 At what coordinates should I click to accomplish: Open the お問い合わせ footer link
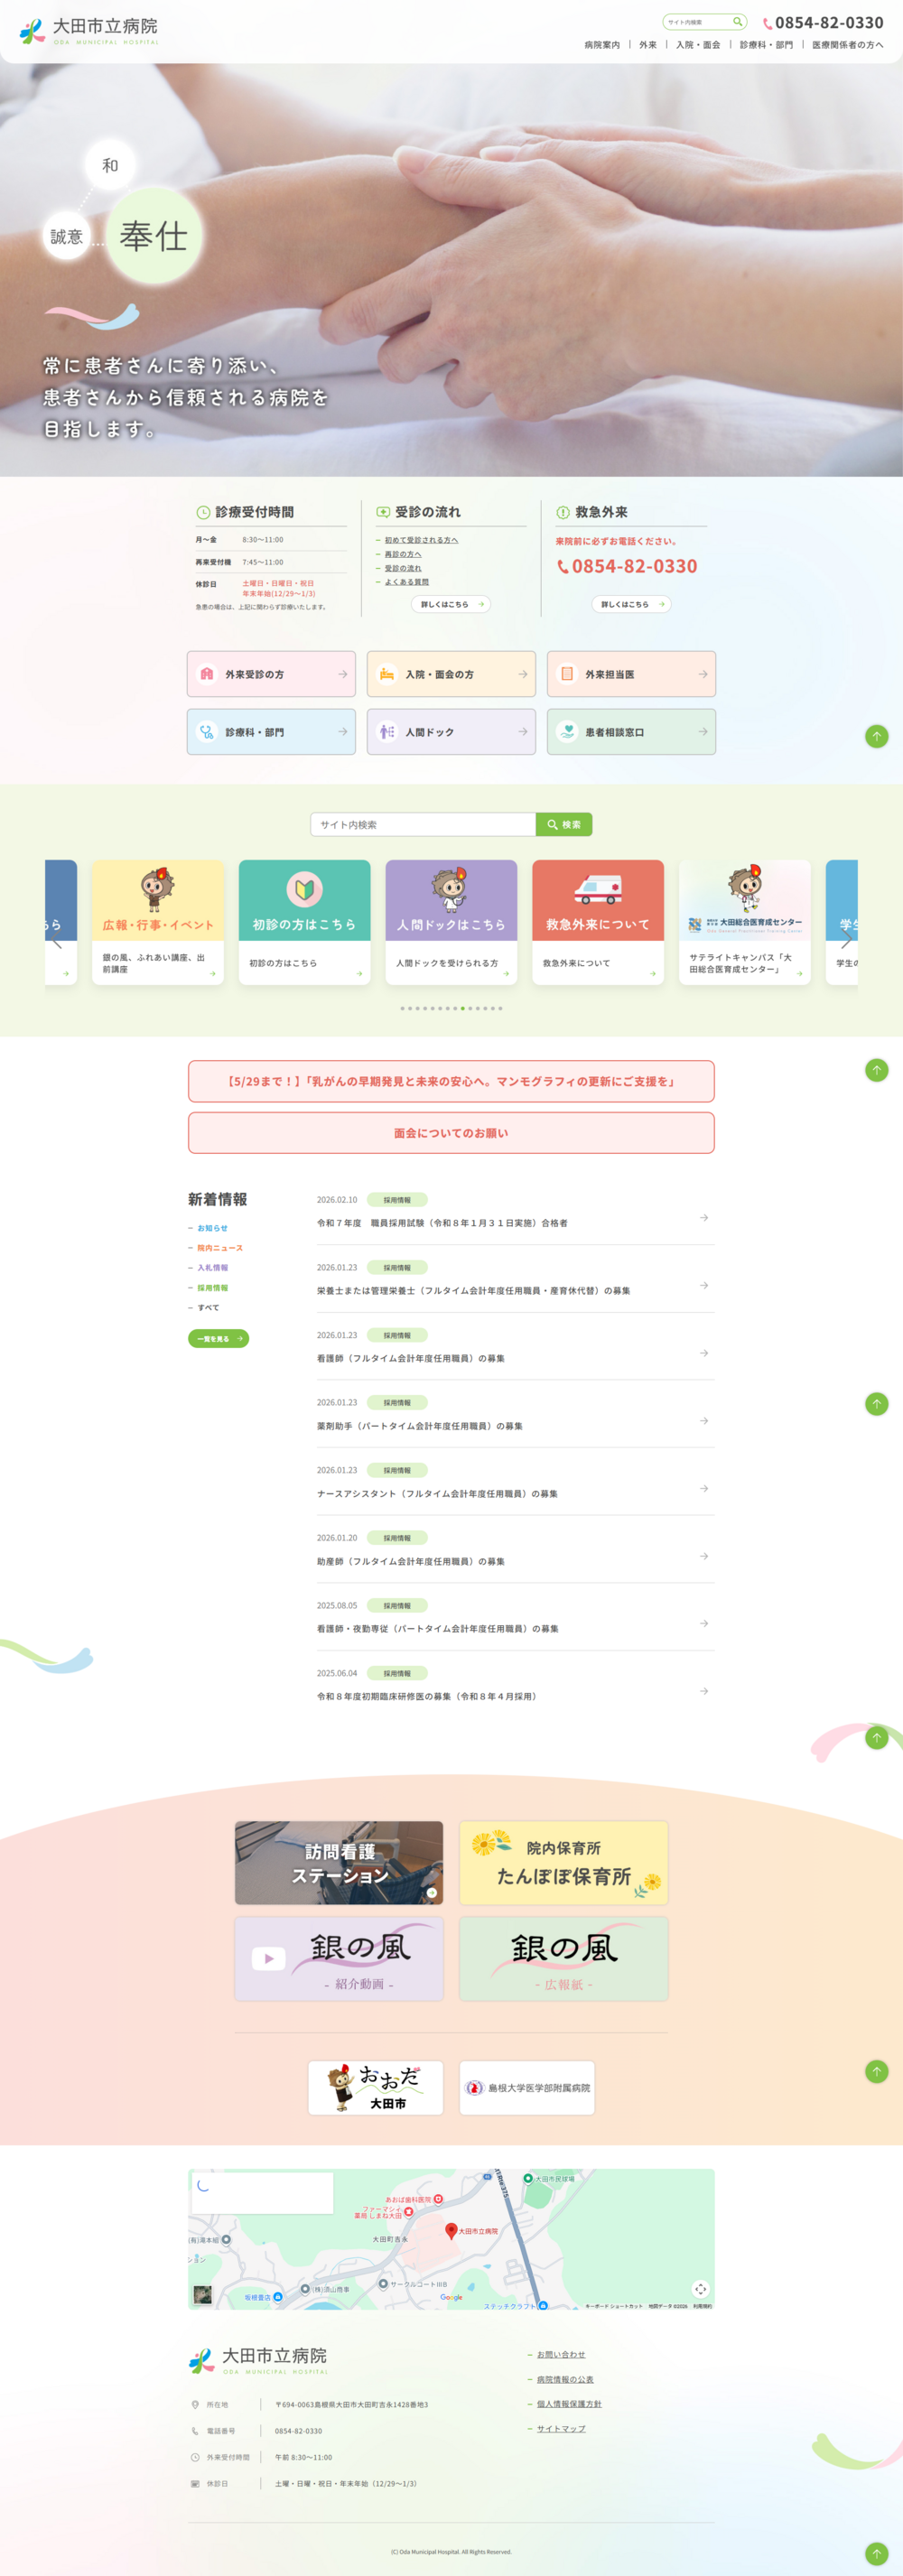click(x=560, y=2355)
